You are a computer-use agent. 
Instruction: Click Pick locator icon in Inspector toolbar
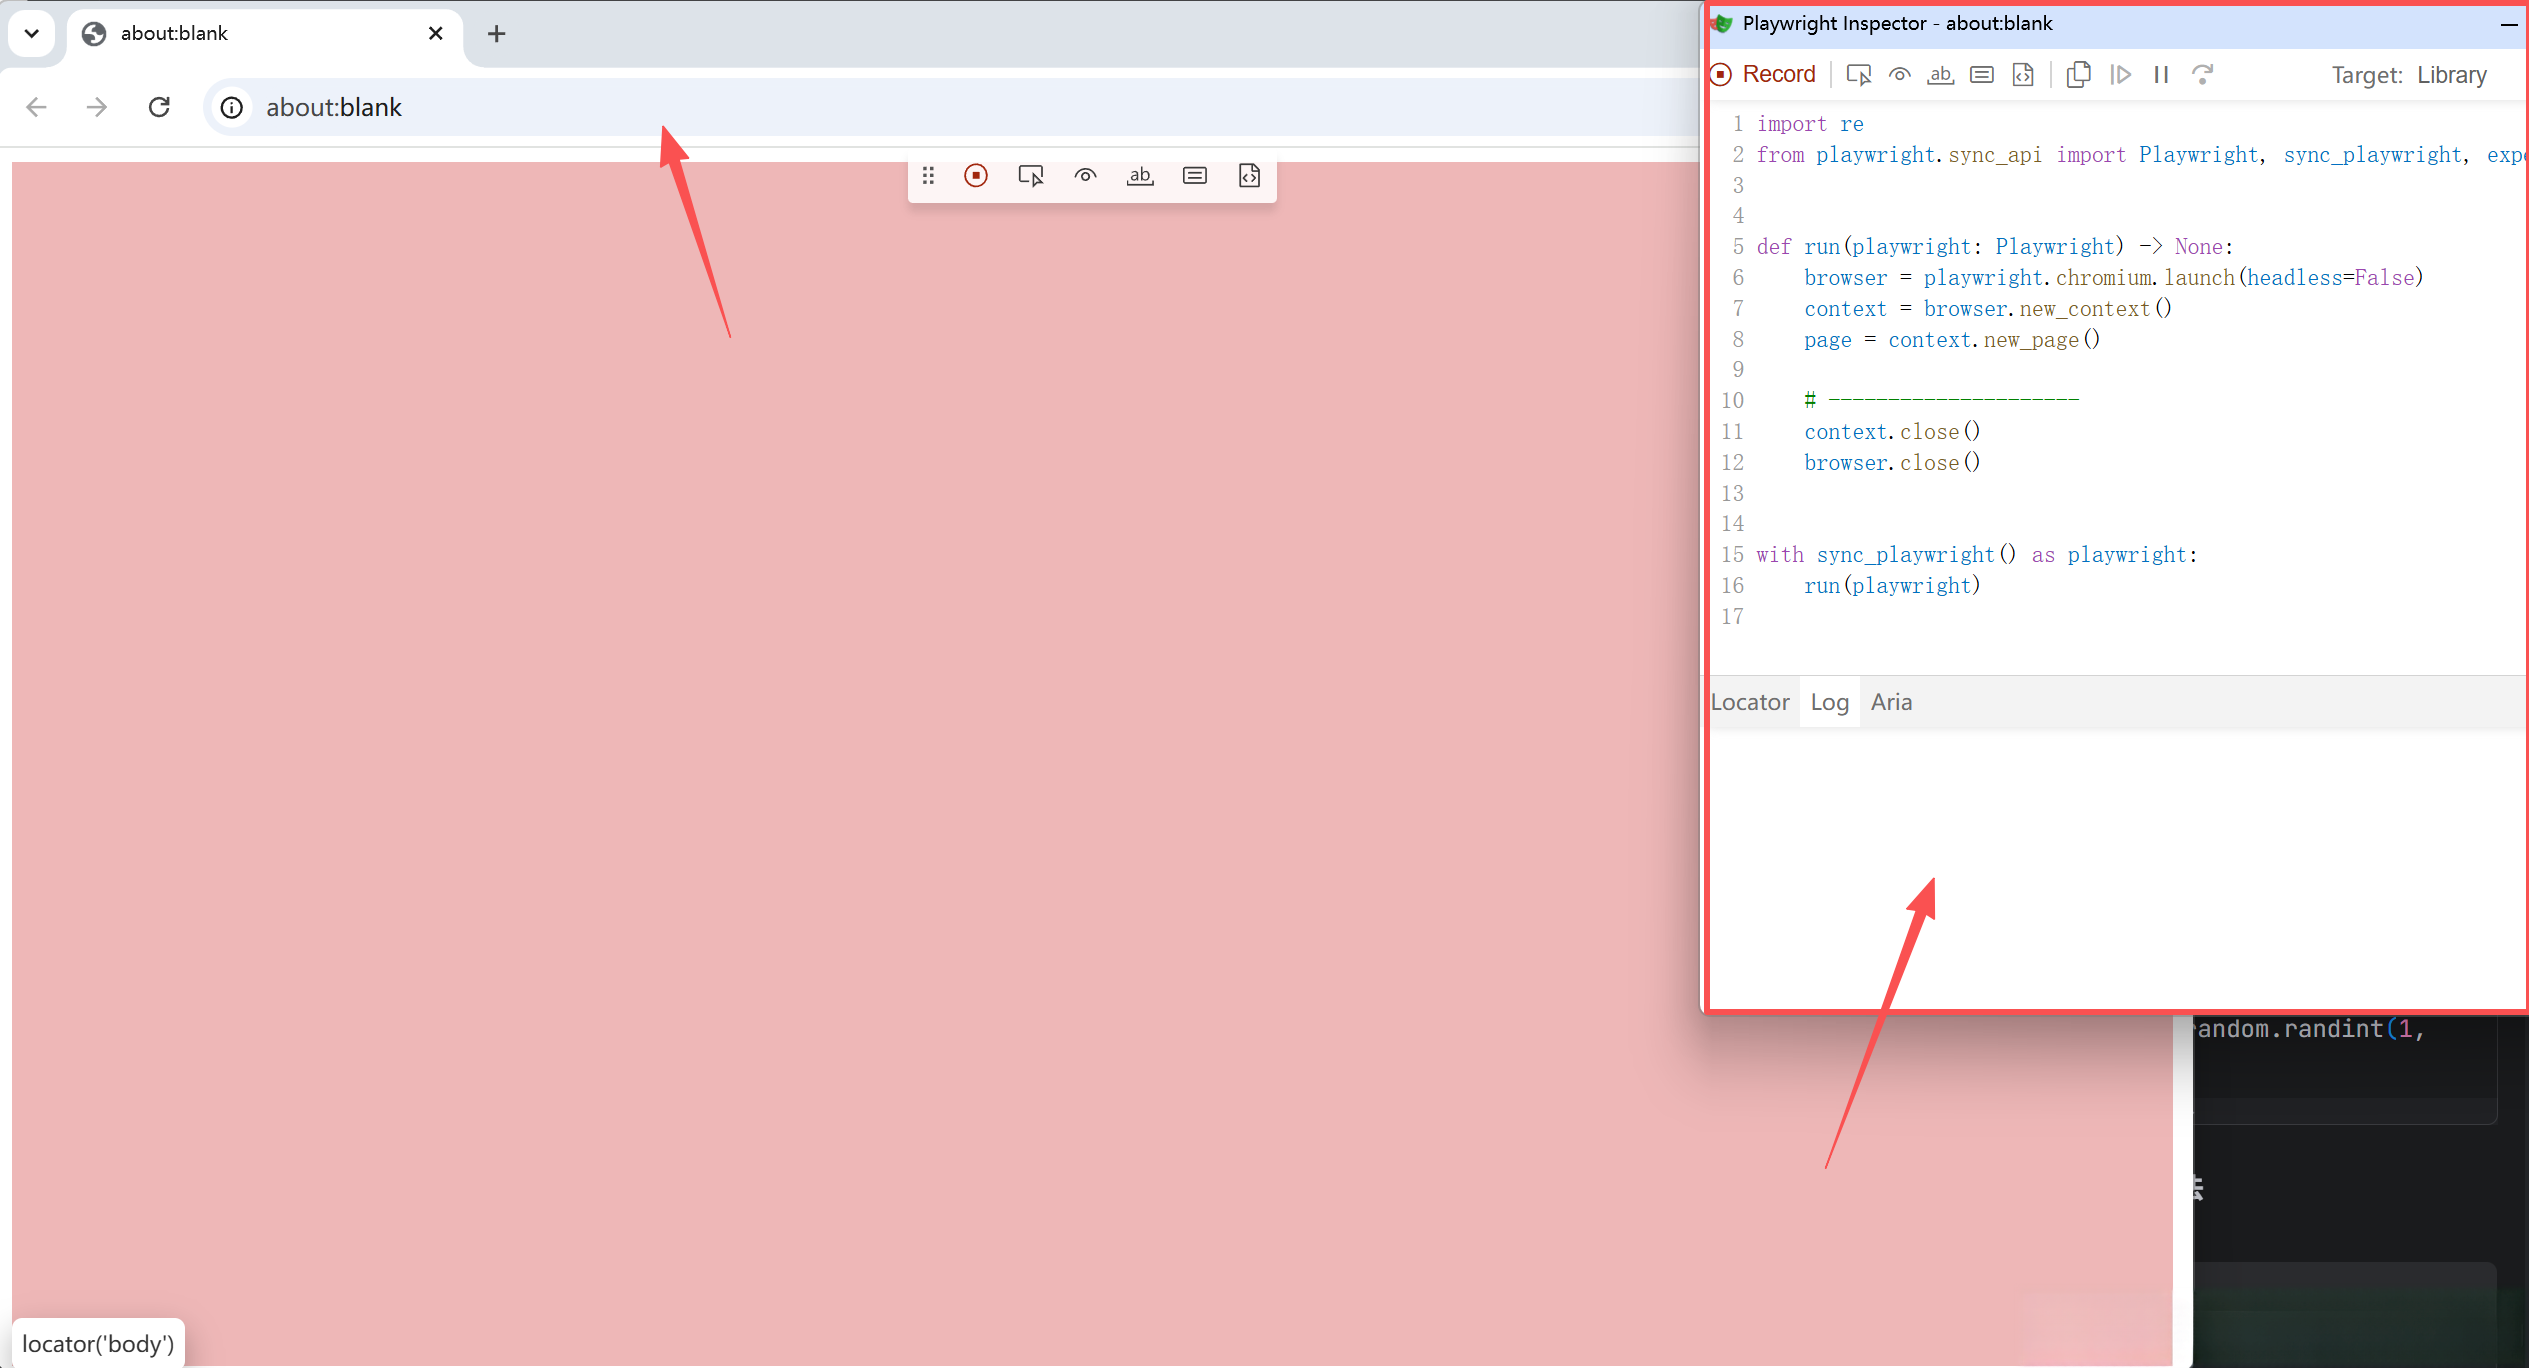click(x=1858, y=75)
